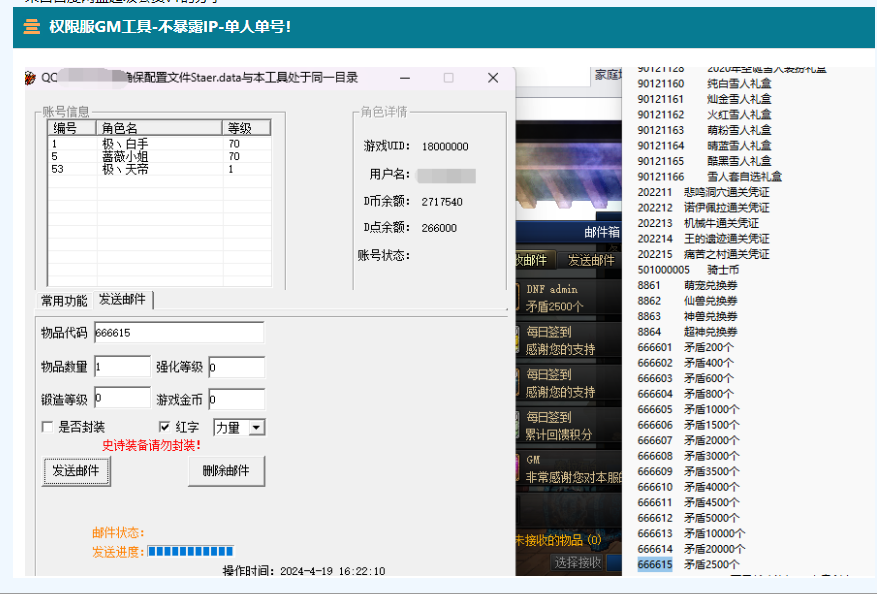Viewport: 877px width, 594px height.
Task: Enable the 是否封装 checkbox
Action: pyautogui.click(x=48, y=428)
